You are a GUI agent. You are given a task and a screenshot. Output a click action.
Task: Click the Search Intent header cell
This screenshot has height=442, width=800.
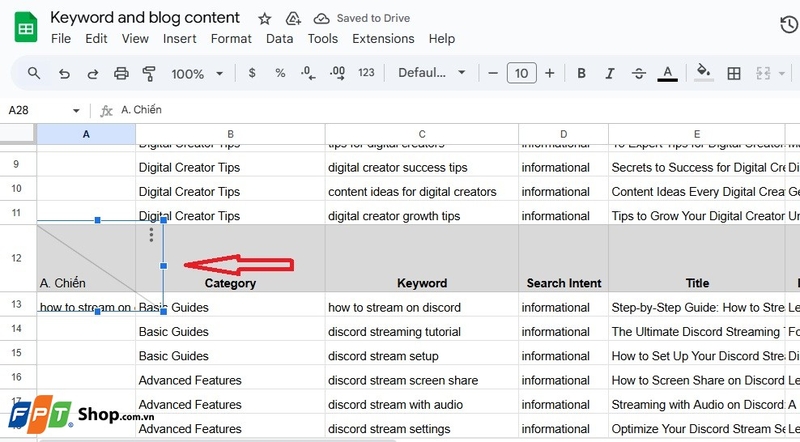point(563,258)
